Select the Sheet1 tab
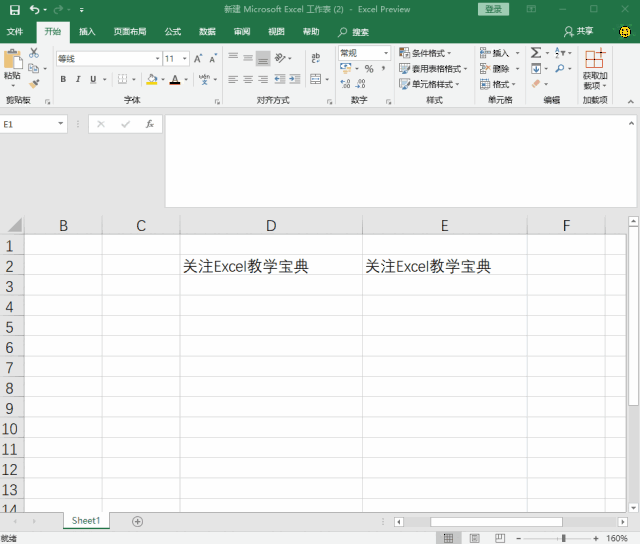The image size is (640, 544). 86,521
